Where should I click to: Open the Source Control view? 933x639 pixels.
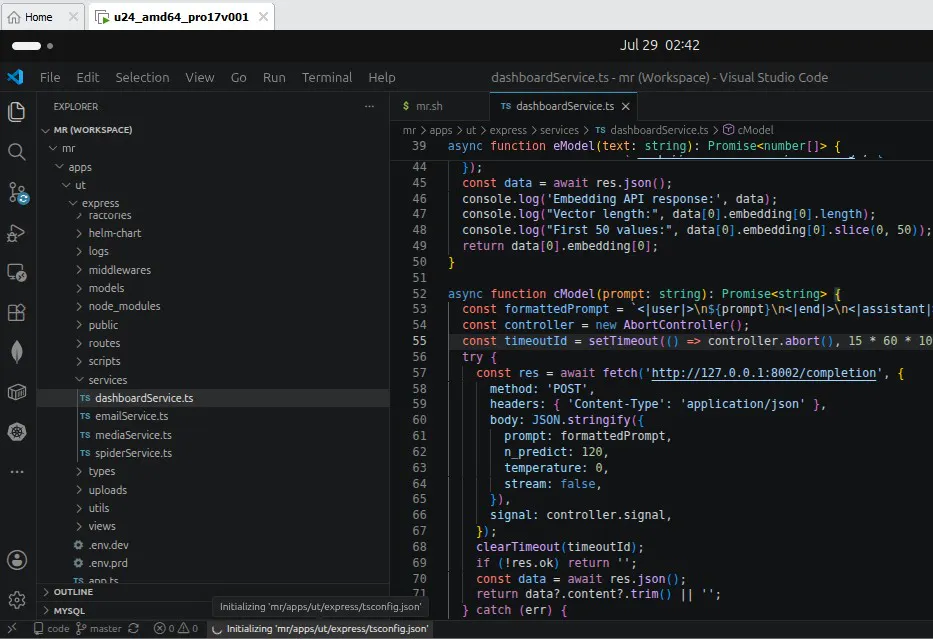click(17, 193)
